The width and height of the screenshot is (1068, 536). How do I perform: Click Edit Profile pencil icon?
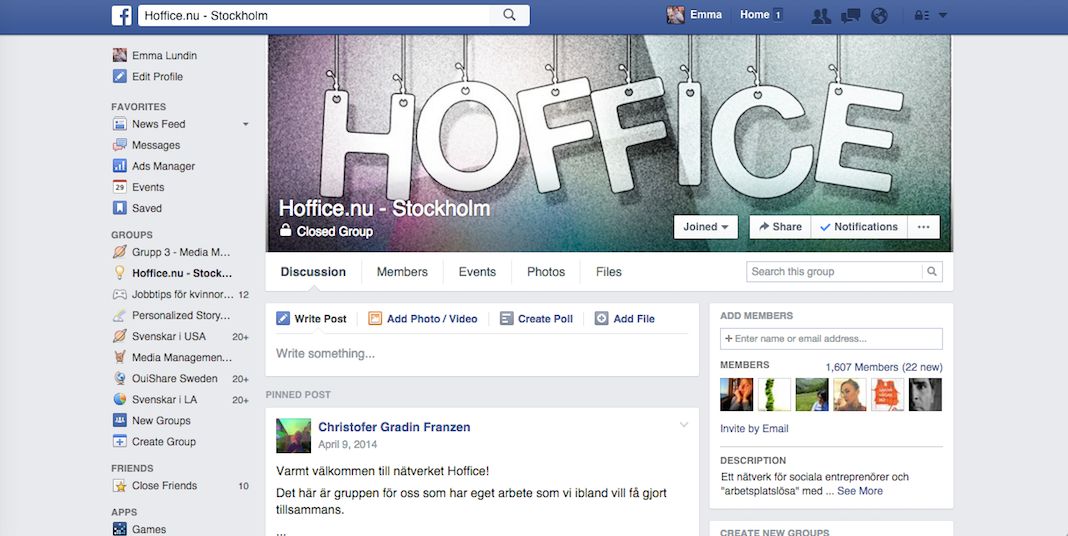tap(120, 76)
